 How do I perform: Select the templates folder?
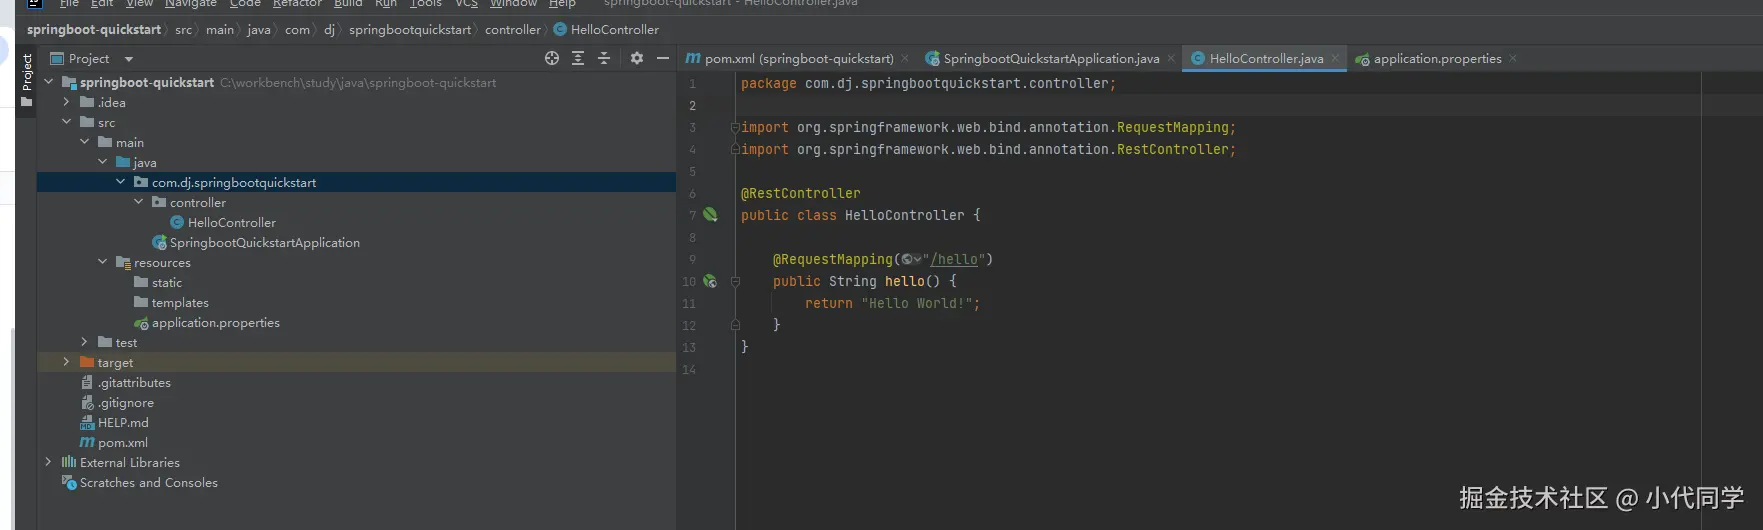[x=180, y=302]
